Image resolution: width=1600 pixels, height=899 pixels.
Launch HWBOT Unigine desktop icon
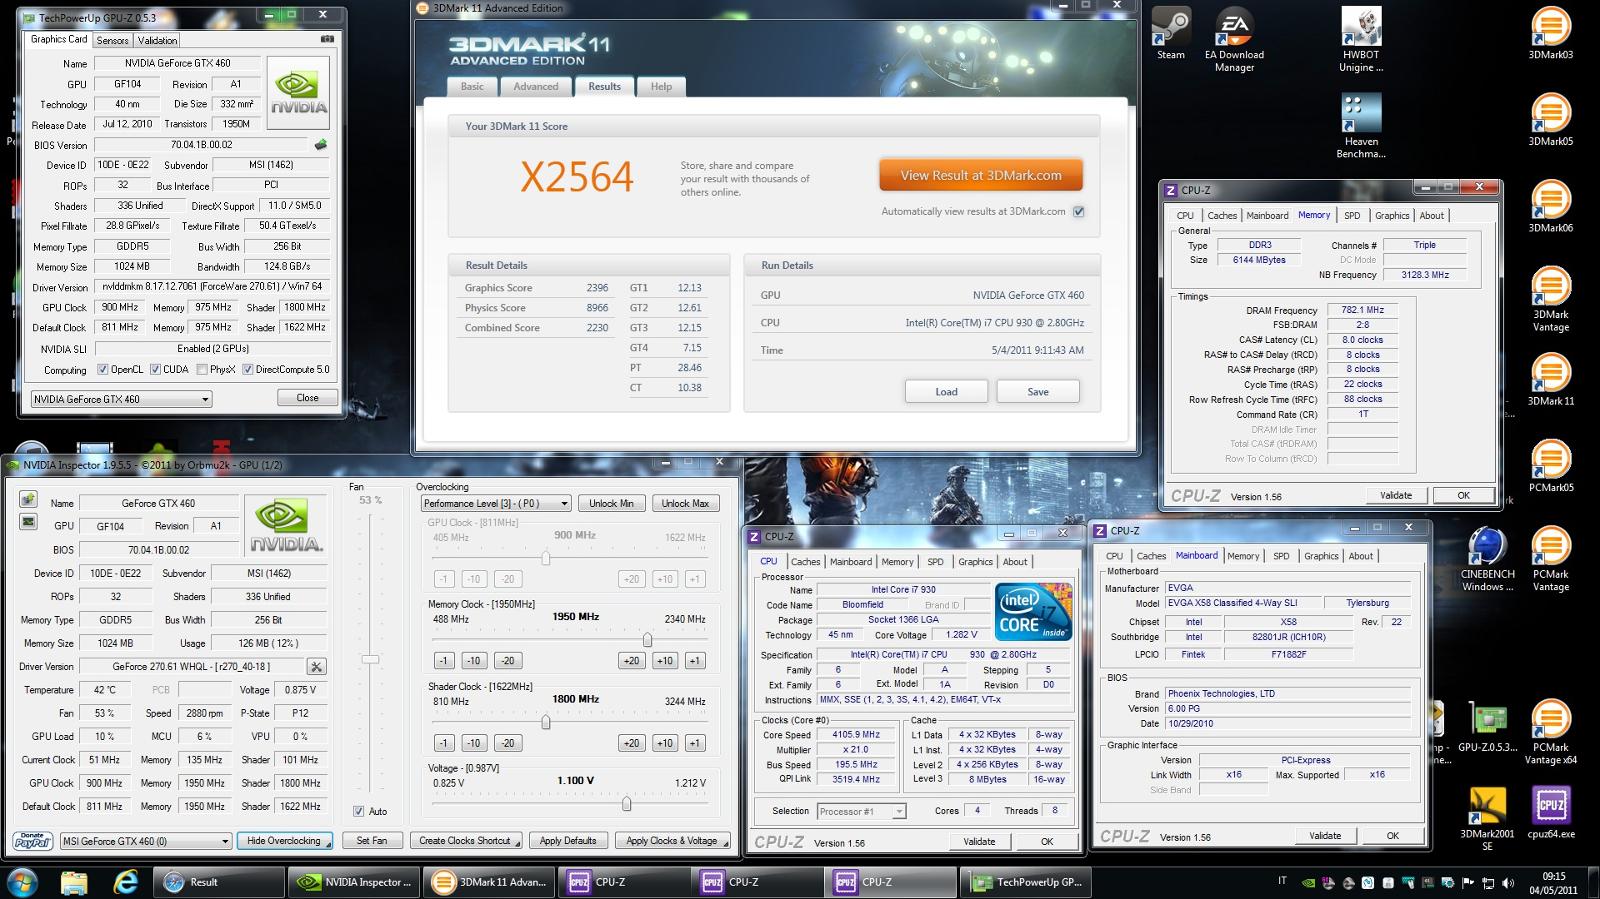[1361, 40]
